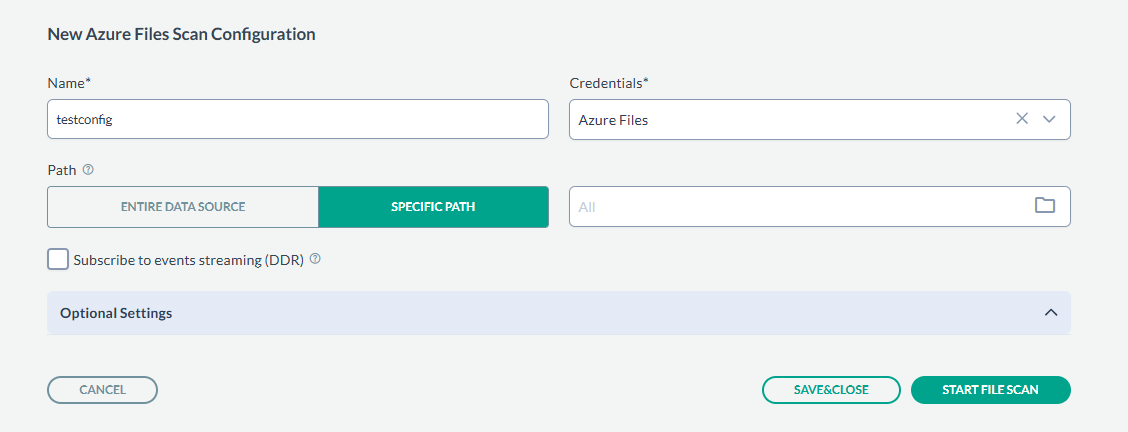The image size is (1128, 432).
Task: Click the path input showing All
Action: coord(800,207)
